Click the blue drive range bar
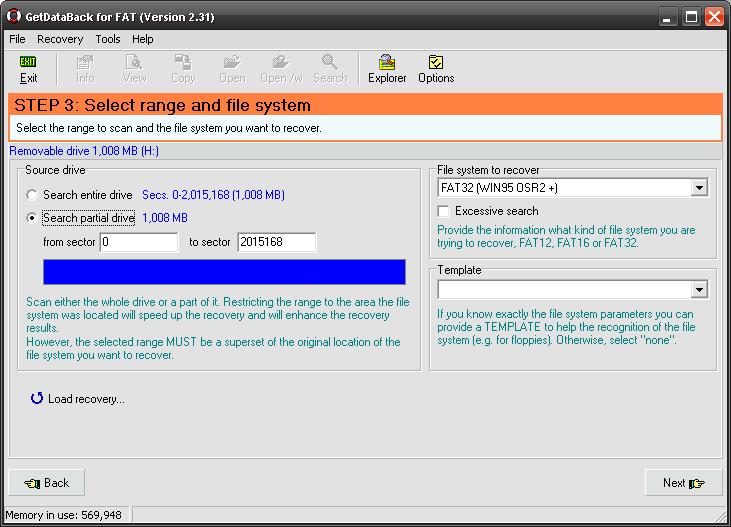Viewport: 731px width, 527px height. pos(224,272)
